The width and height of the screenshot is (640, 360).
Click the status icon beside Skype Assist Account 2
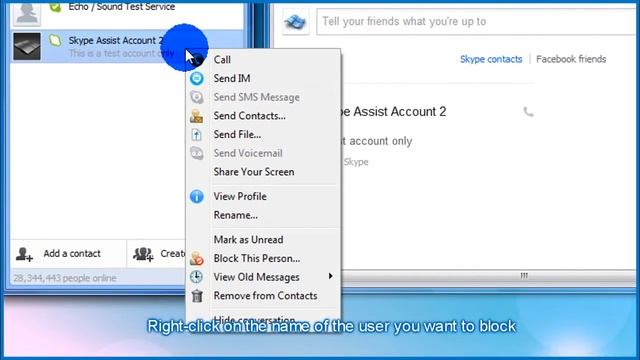(55, 40)
